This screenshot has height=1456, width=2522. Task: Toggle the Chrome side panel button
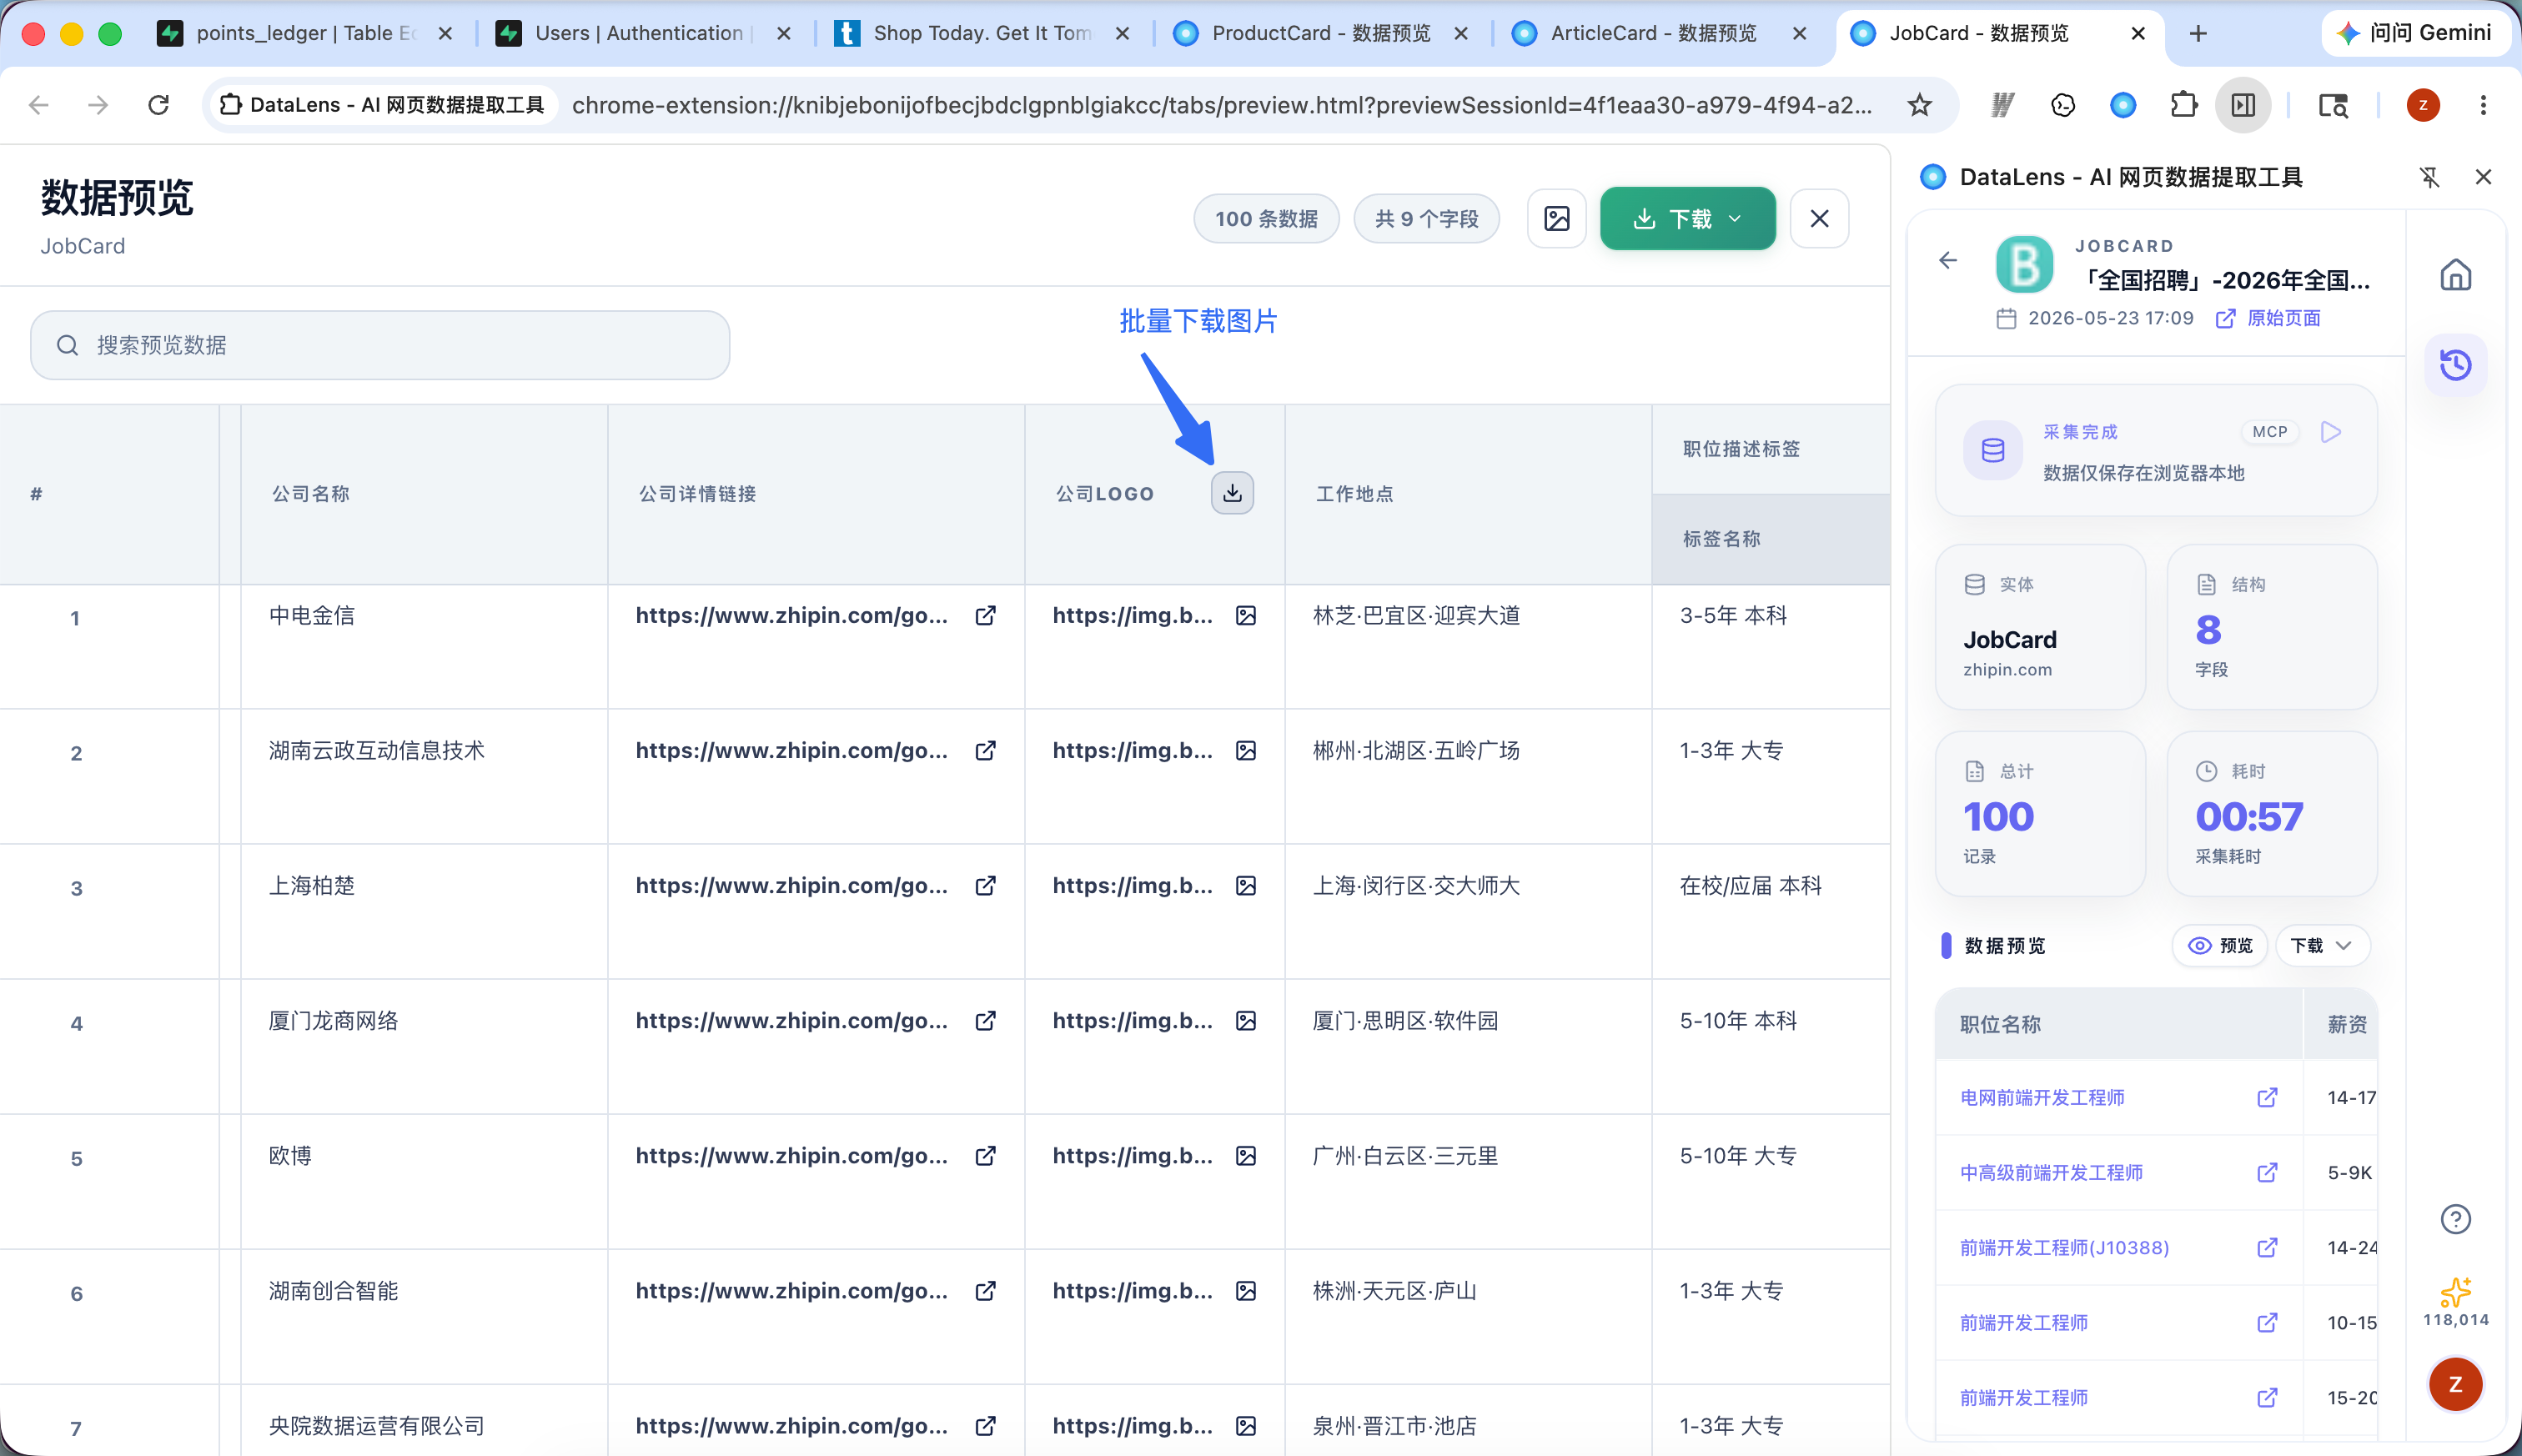tap(2243, 105)
